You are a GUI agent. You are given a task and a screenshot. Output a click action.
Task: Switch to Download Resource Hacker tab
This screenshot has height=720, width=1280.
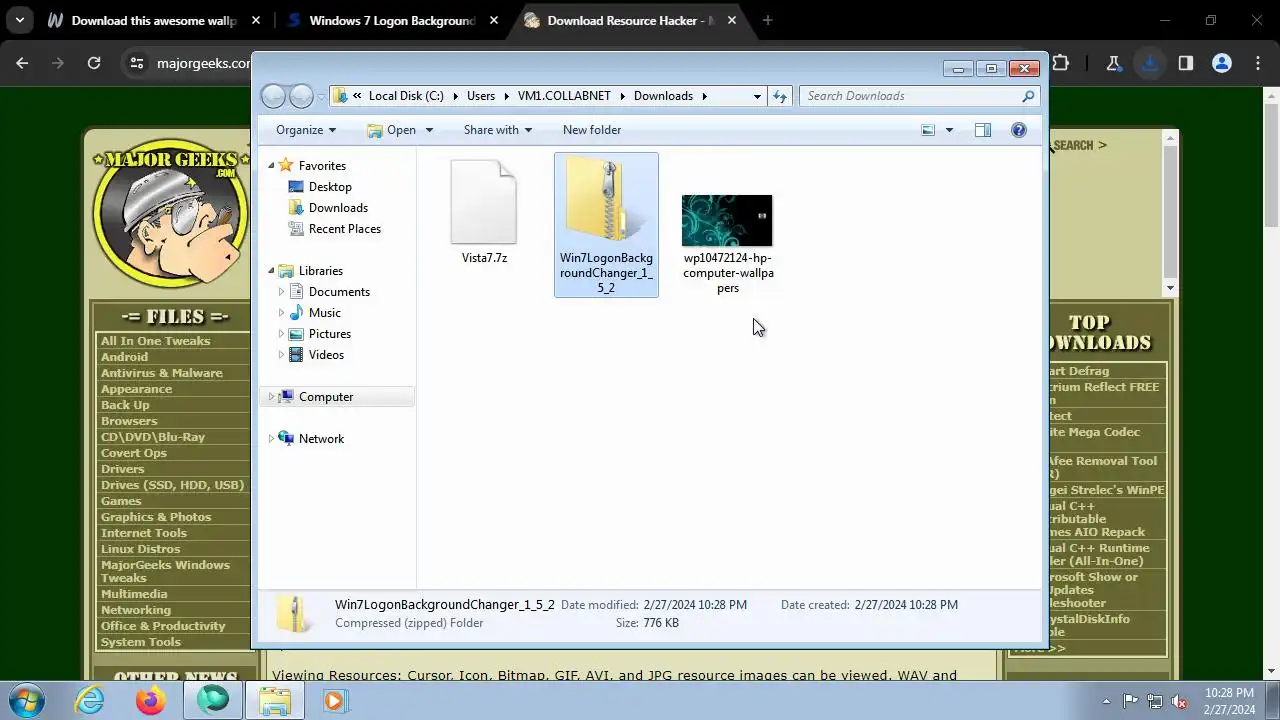point(630,20)
